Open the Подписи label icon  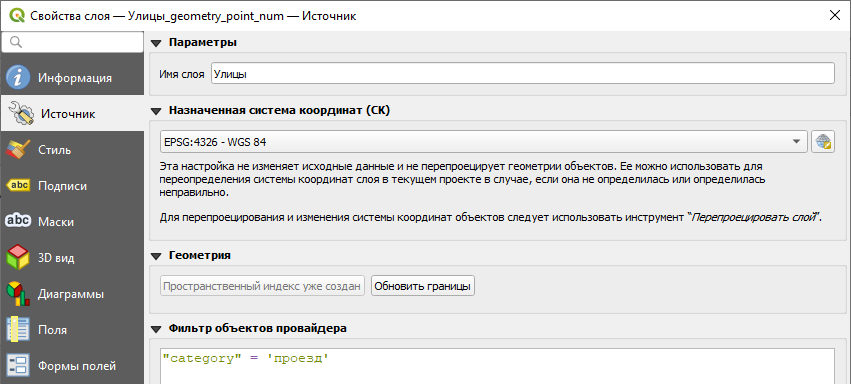click(x=18, y=186)
